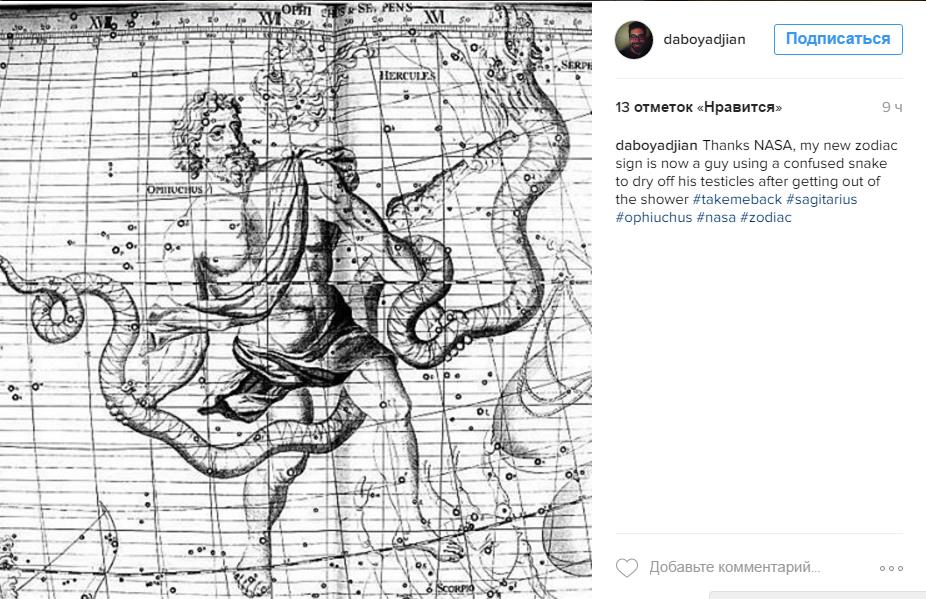Click the OPHIUCHUS label beside the figure
Image resolution: width=926 pixels, height=599 pixels.
pos(174,190)
